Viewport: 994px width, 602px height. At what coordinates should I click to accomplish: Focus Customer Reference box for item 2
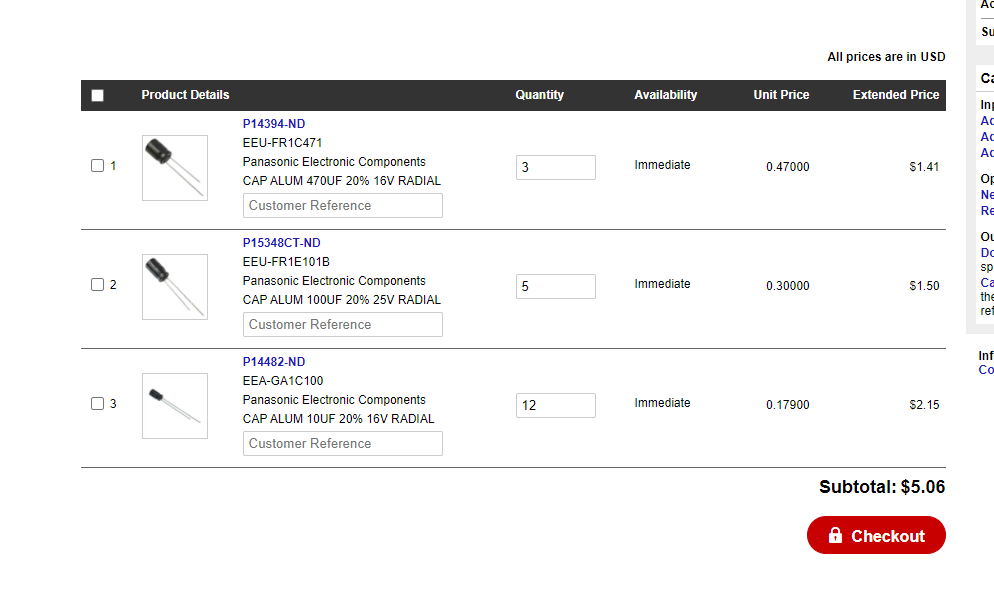pos(342,325)
